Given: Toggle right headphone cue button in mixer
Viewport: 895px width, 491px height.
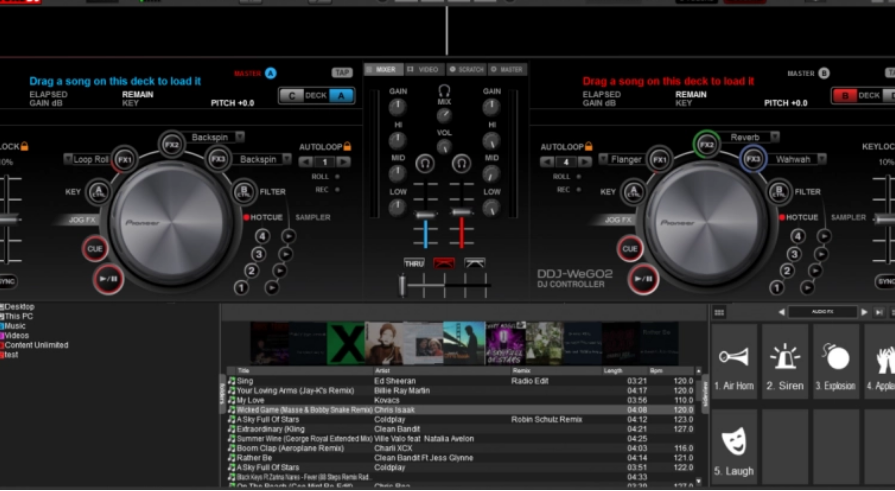Looking at the screenshot, I should coord(461,164).
